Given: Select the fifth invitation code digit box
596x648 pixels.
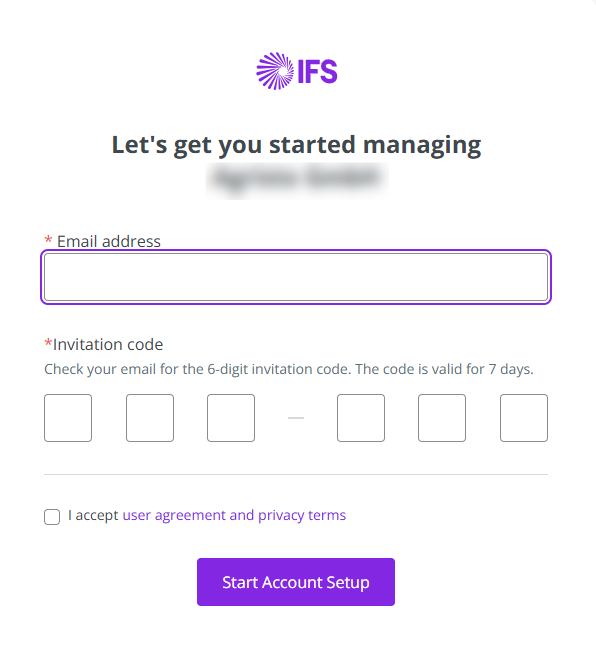Looking at the screenshot, I should coord(441,418).
